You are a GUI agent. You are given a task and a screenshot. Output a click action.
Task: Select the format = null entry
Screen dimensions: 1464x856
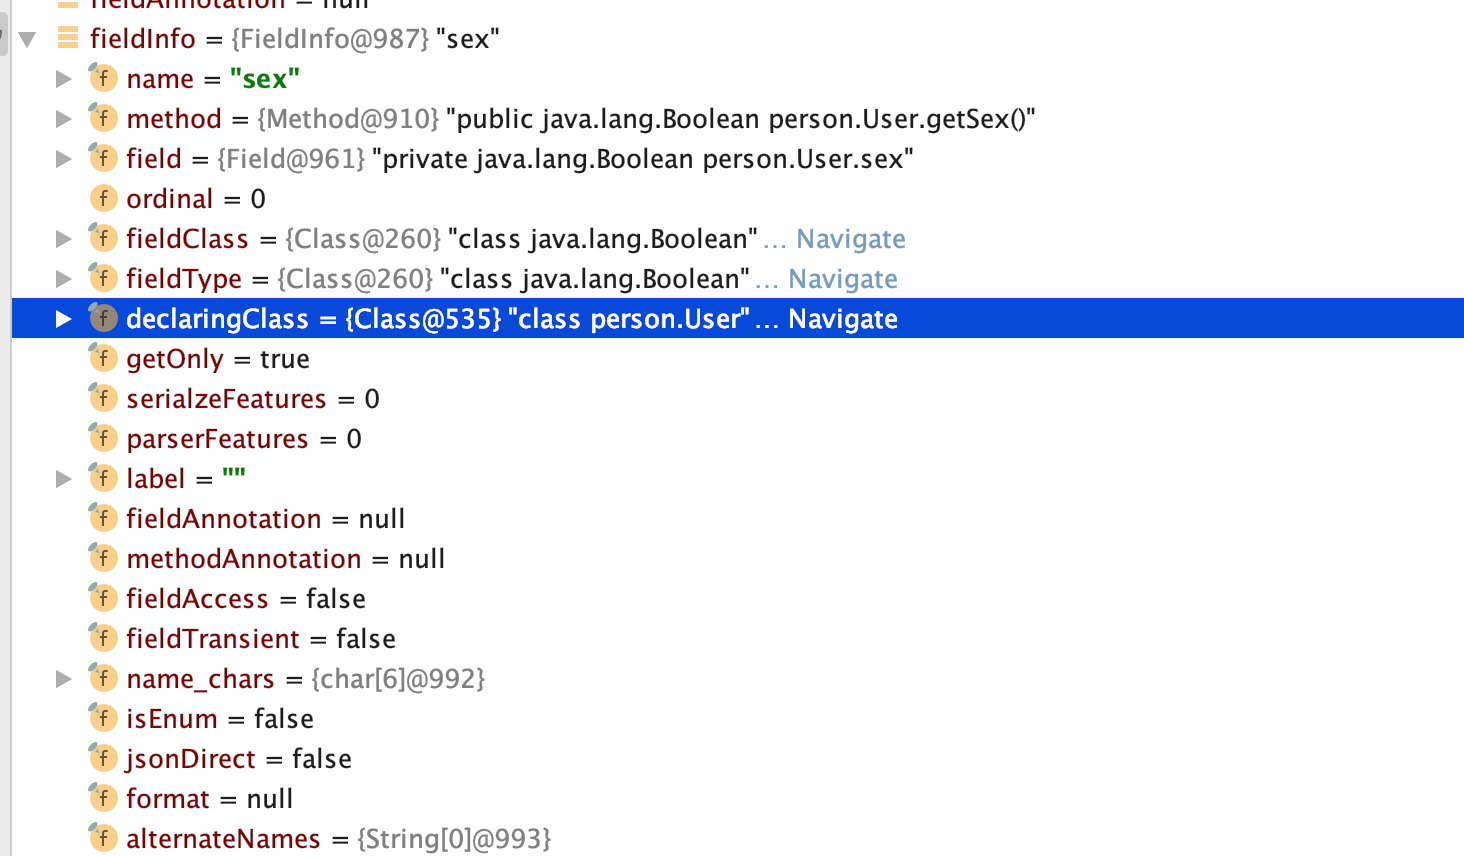[x=209, y=799]
